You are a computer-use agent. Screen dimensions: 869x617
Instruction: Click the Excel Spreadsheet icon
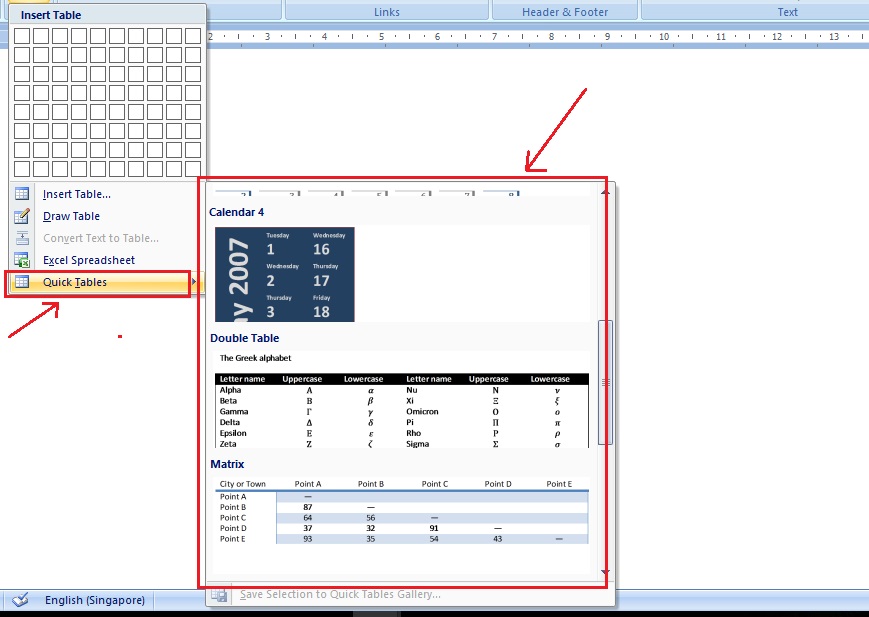click(x=22, y=260)
